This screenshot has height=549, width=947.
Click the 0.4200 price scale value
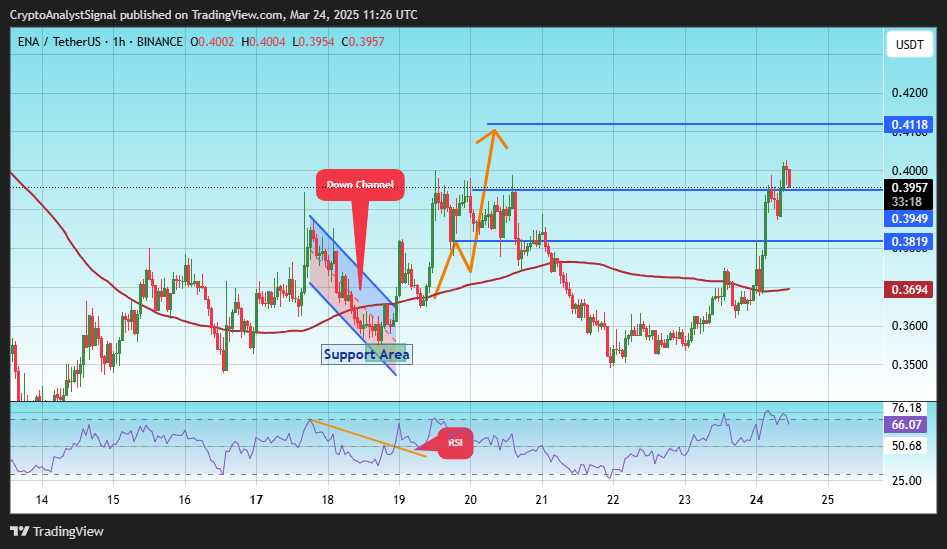pyautogui.click(x=910, y=93)
